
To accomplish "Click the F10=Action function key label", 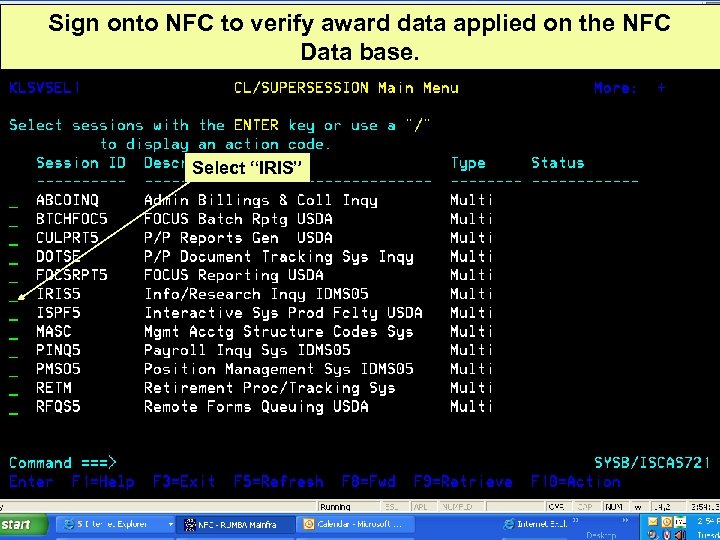I will 576,482.
